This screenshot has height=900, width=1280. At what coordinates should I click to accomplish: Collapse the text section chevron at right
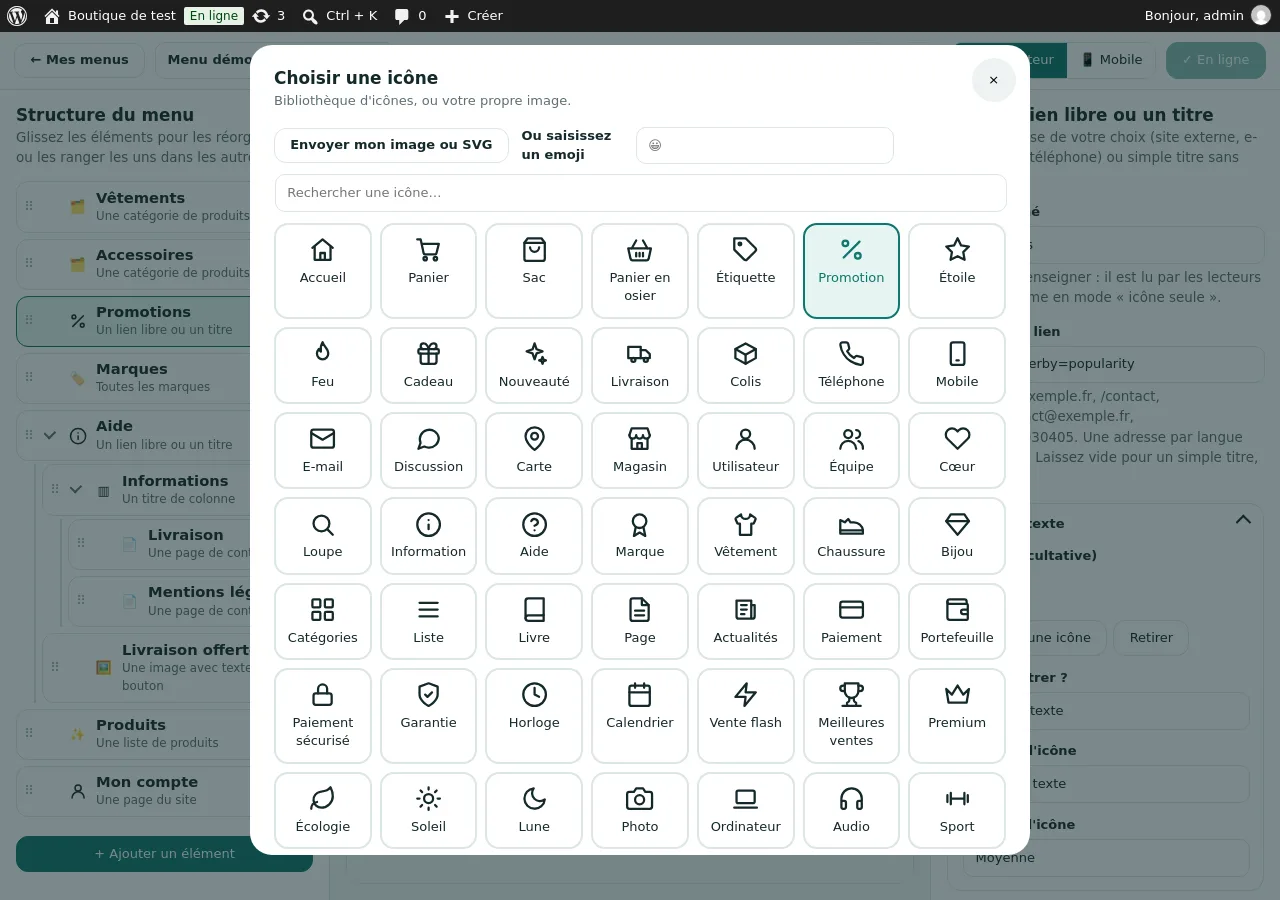(x=1243, y=519)
